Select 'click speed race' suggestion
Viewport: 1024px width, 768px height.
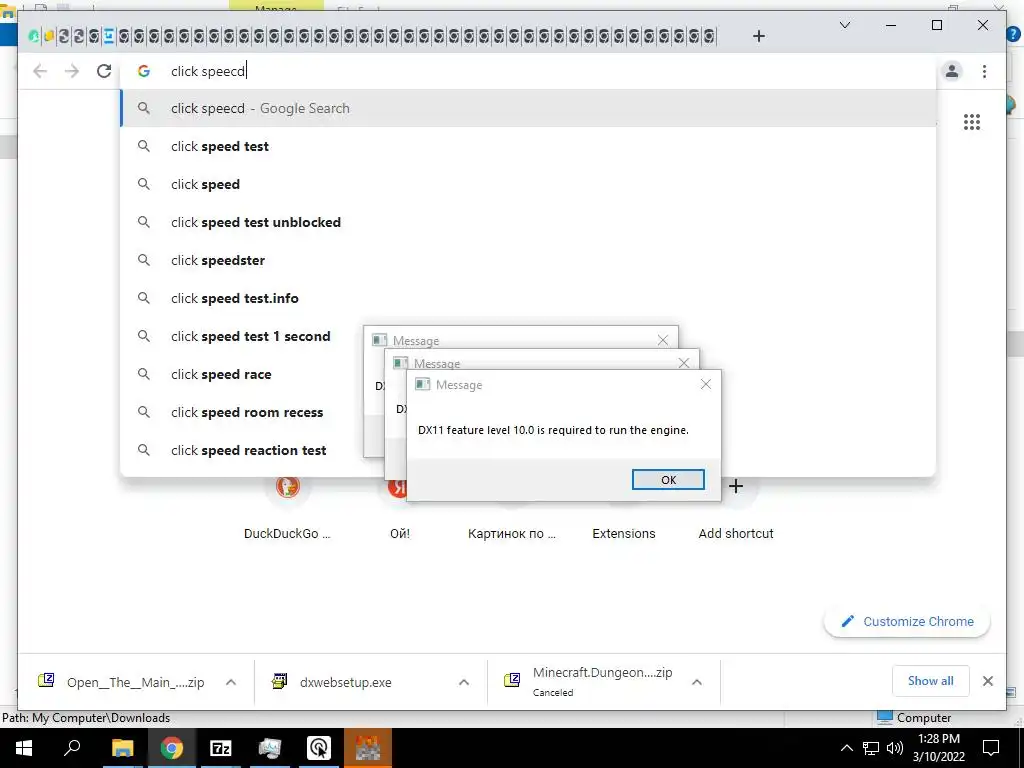pyautogui.click(x=242, y=374)
